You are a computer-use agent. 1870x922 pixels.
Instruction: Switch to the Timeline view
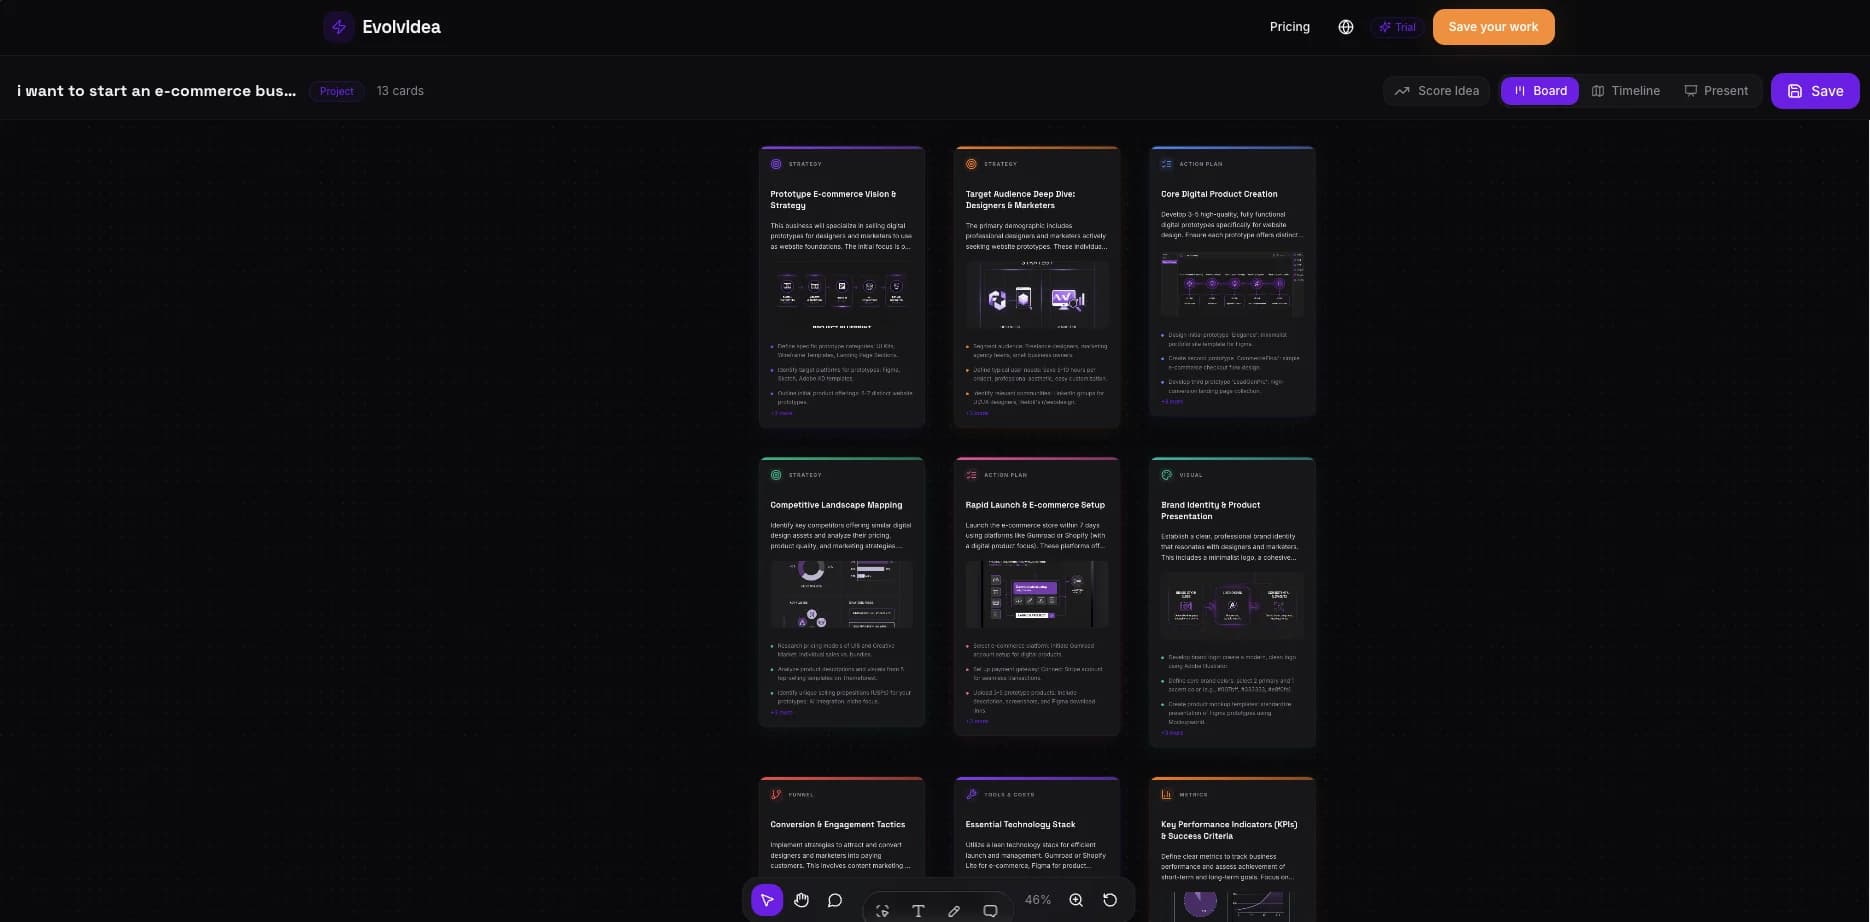click(x=1626, y=91)
